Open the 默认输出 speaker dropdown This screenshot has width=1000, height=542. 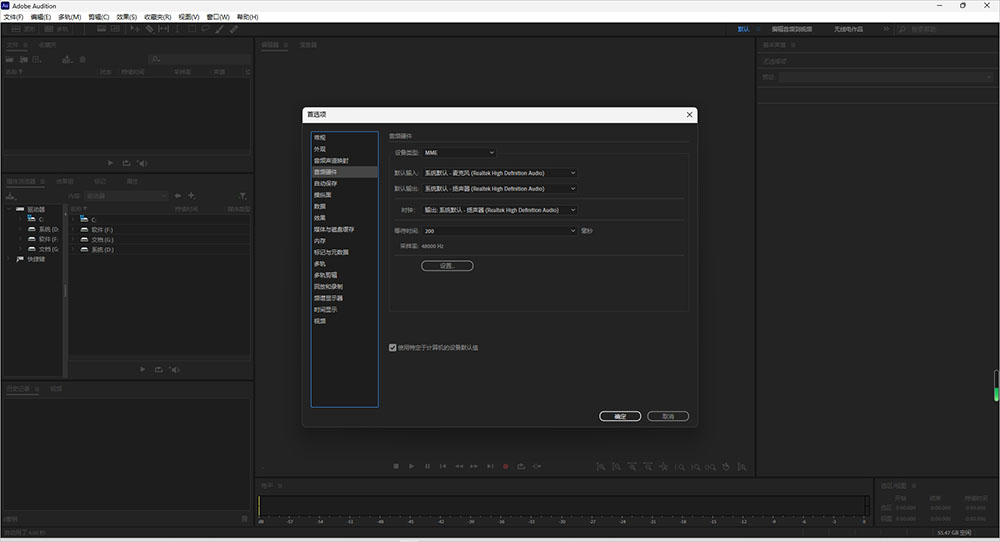(x=499, y=188)
